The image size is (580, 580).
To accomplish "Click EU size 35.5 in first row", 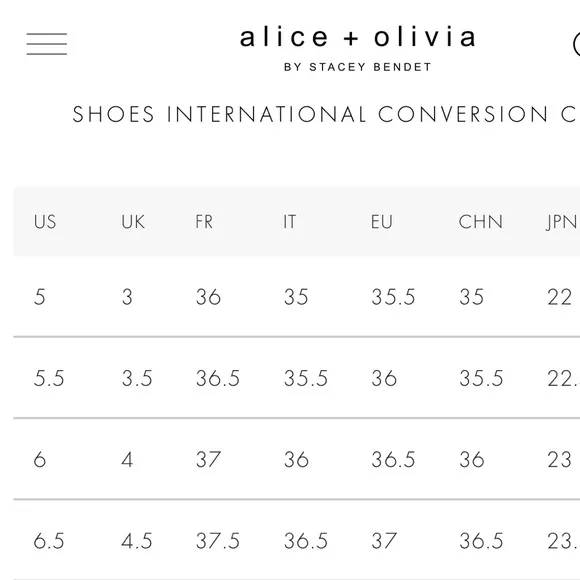I will pos(393,297).
